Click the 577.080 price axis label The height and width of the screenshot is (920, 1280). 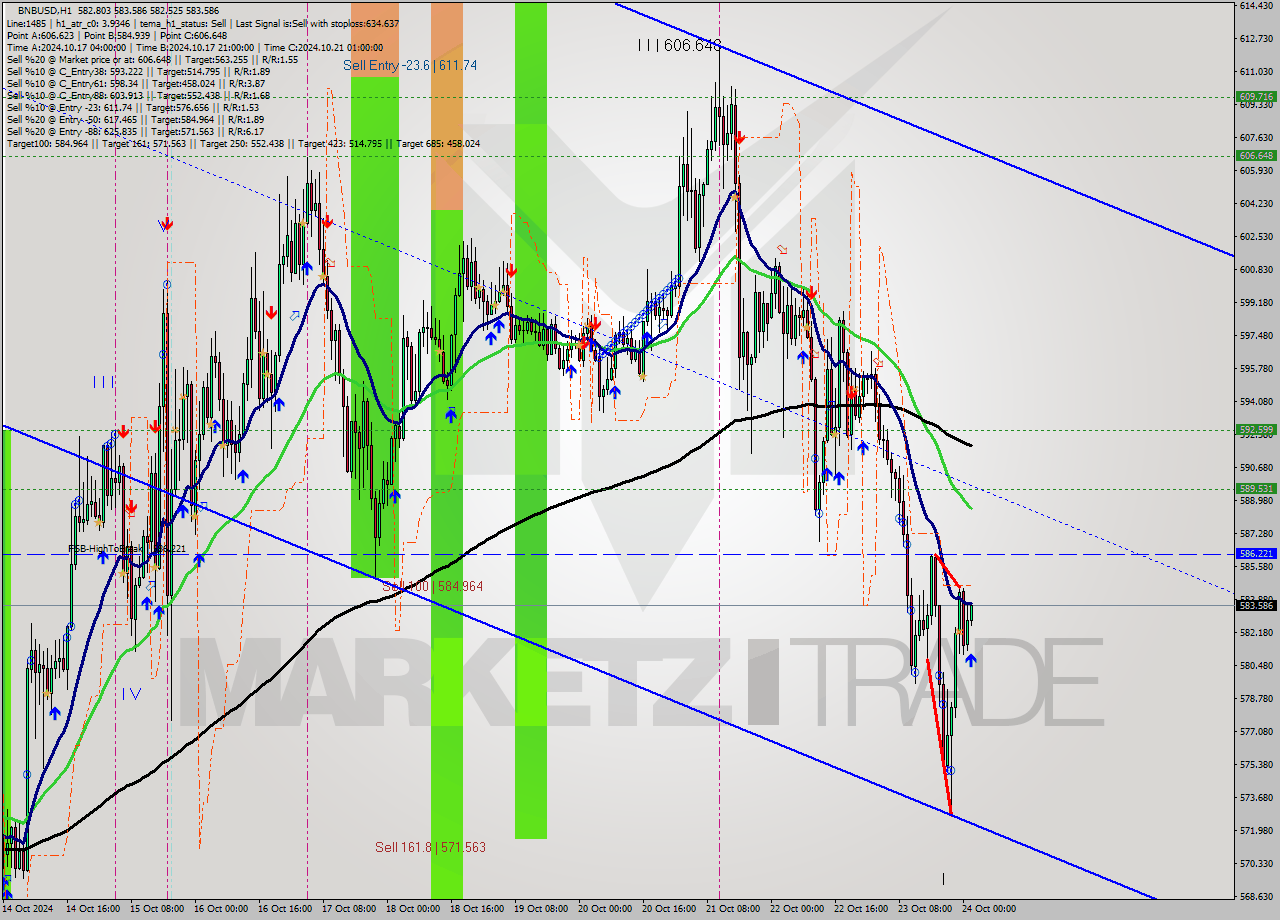(1256, 732)
